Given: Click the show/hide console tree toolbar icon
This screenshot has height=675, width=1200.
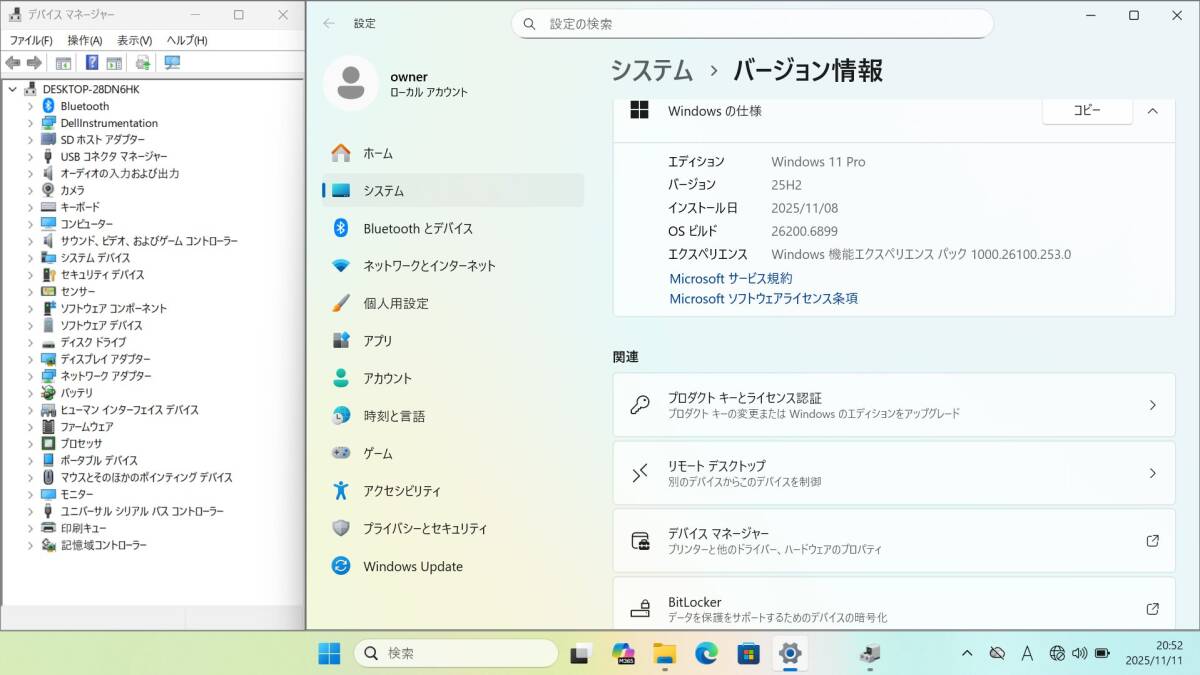Looking at the screenshot, I should (63, 63).
